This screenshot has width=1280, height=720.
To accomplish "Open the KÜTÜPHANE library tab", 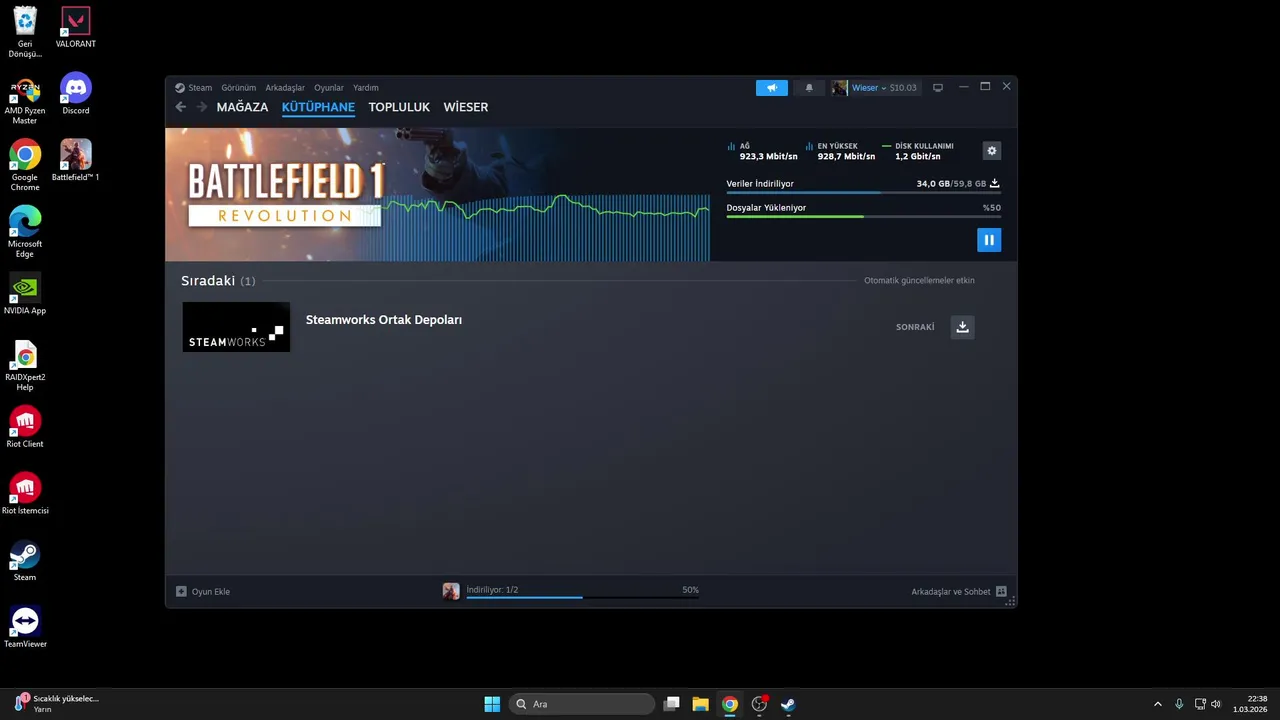I will 318,107.
